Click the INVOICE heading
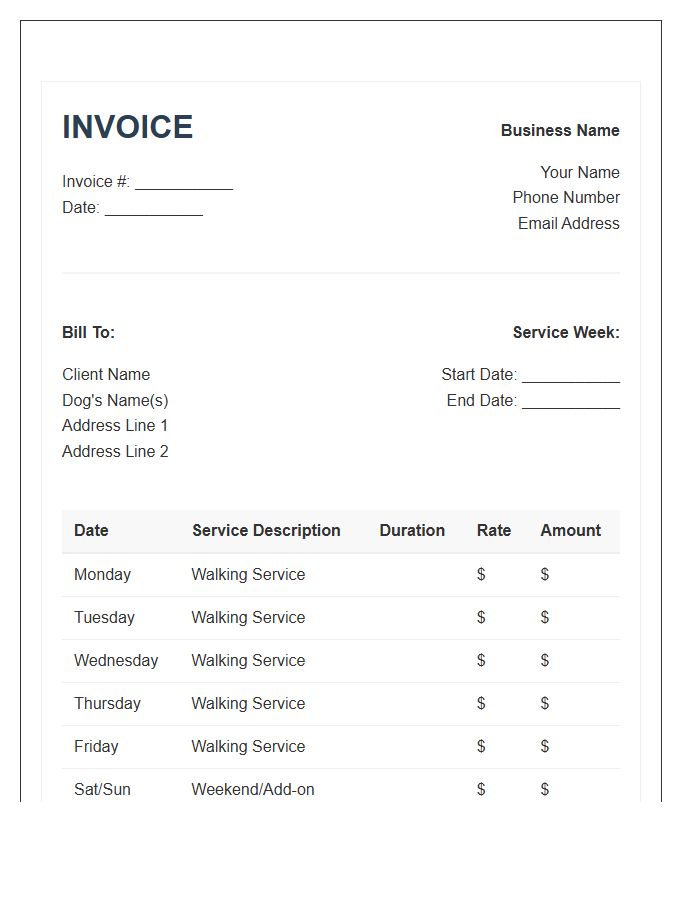The height and width of the screenshot is (900, 700). [x=127, y=127]
